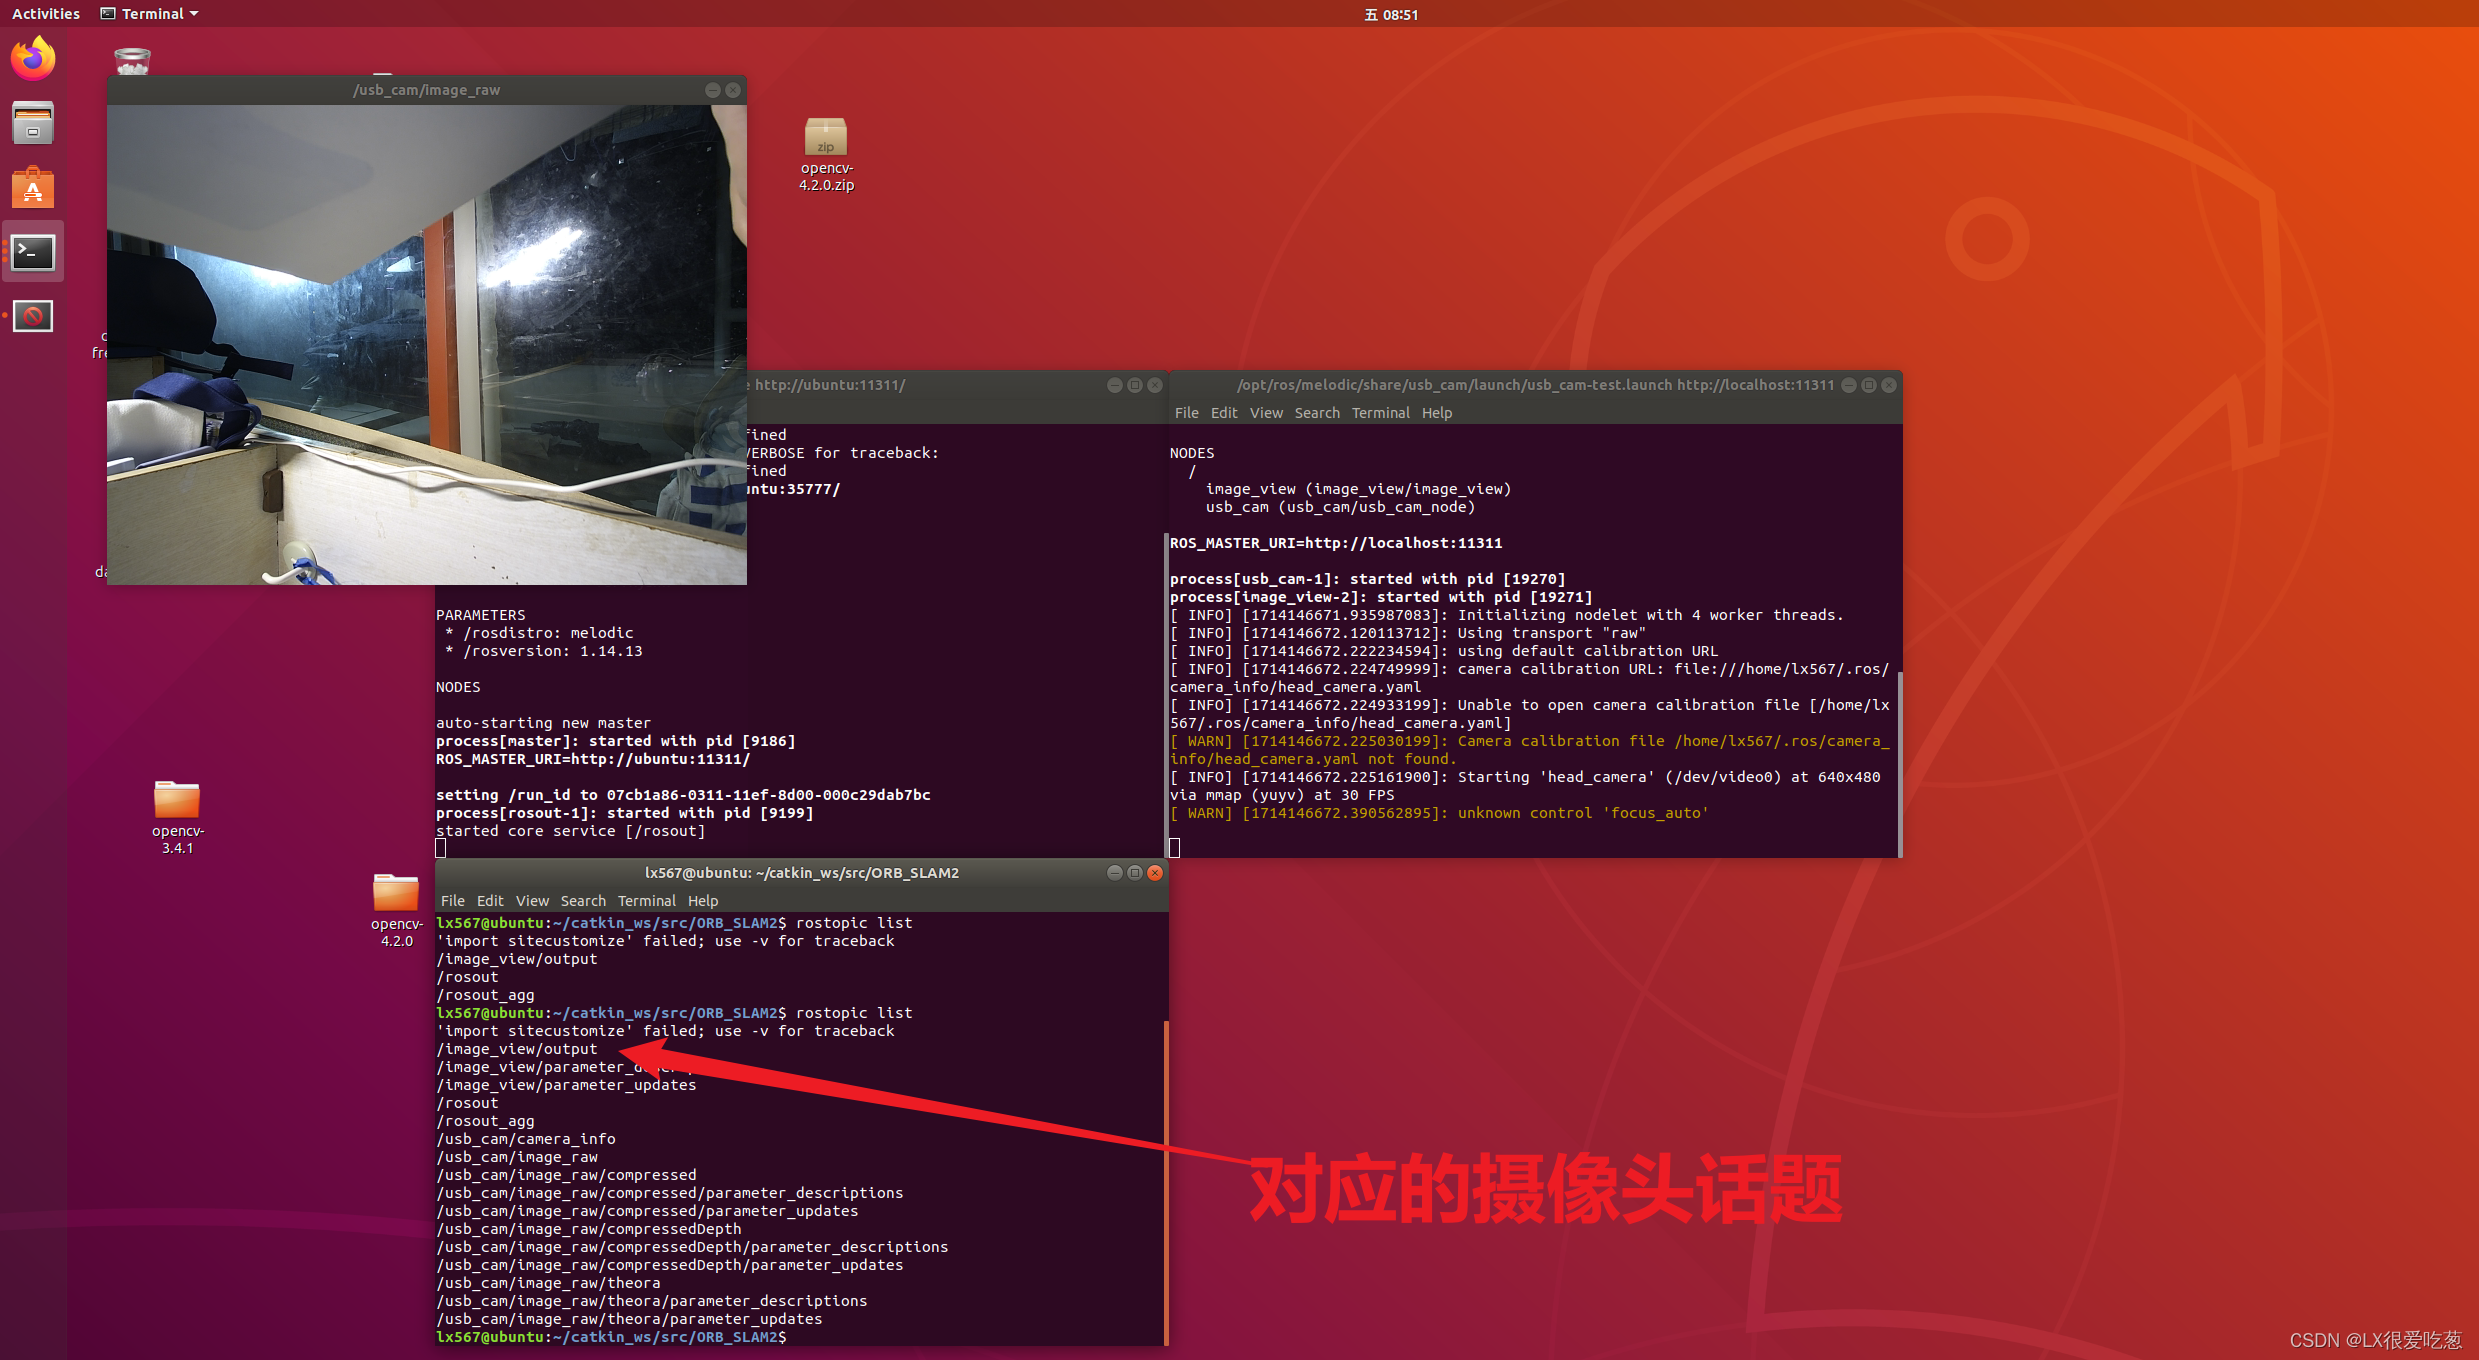The height and width of the screenshot is (1360, 2479).
Task: Click the final shell prompt in ORB_SLAM2 terminal
Action: click(x=611, y=1337)
